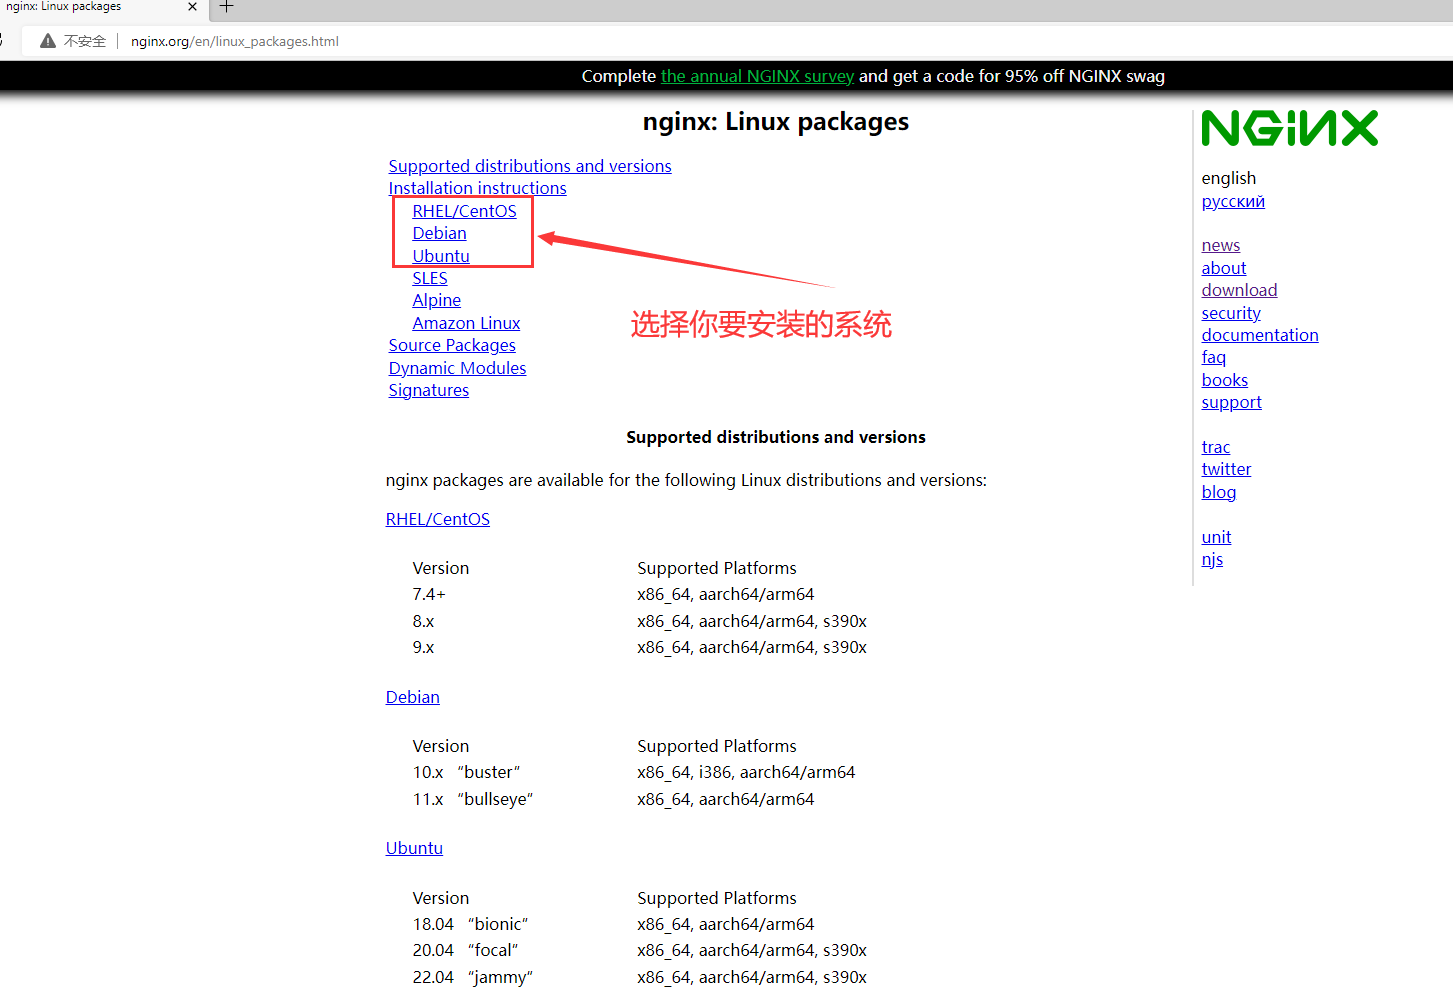Open the SLES installation link

click(430, 278)
